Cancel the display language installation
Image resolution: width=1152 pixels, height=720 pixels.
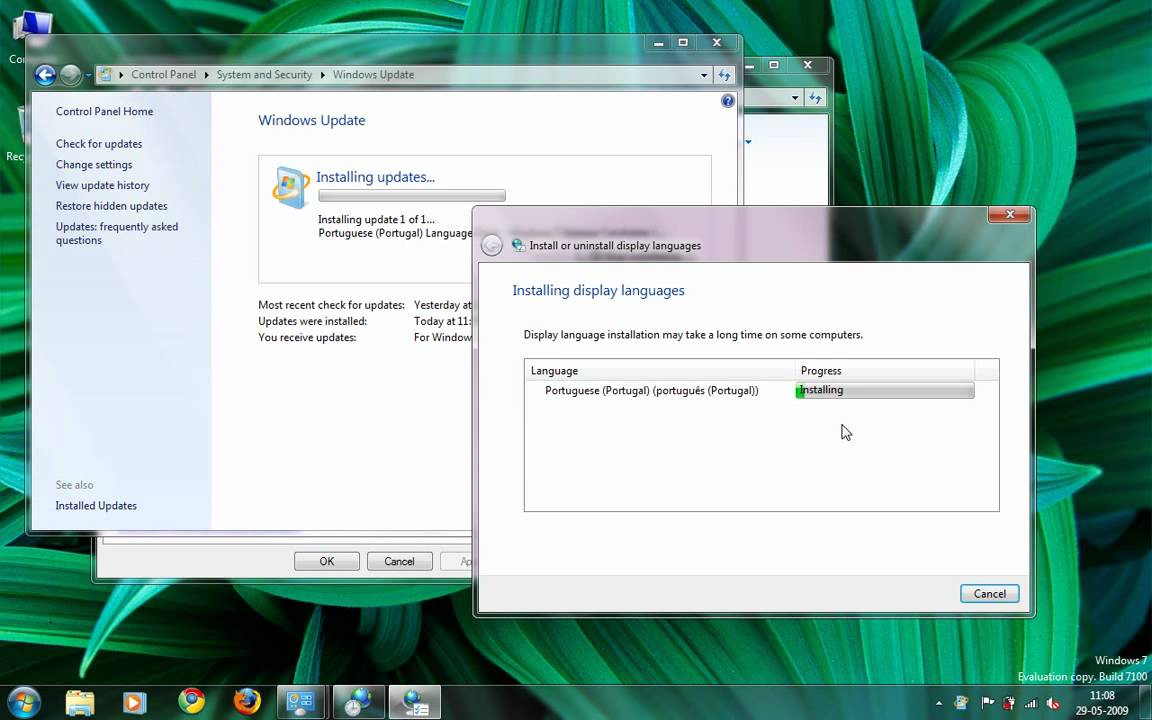tap(990, 594)
